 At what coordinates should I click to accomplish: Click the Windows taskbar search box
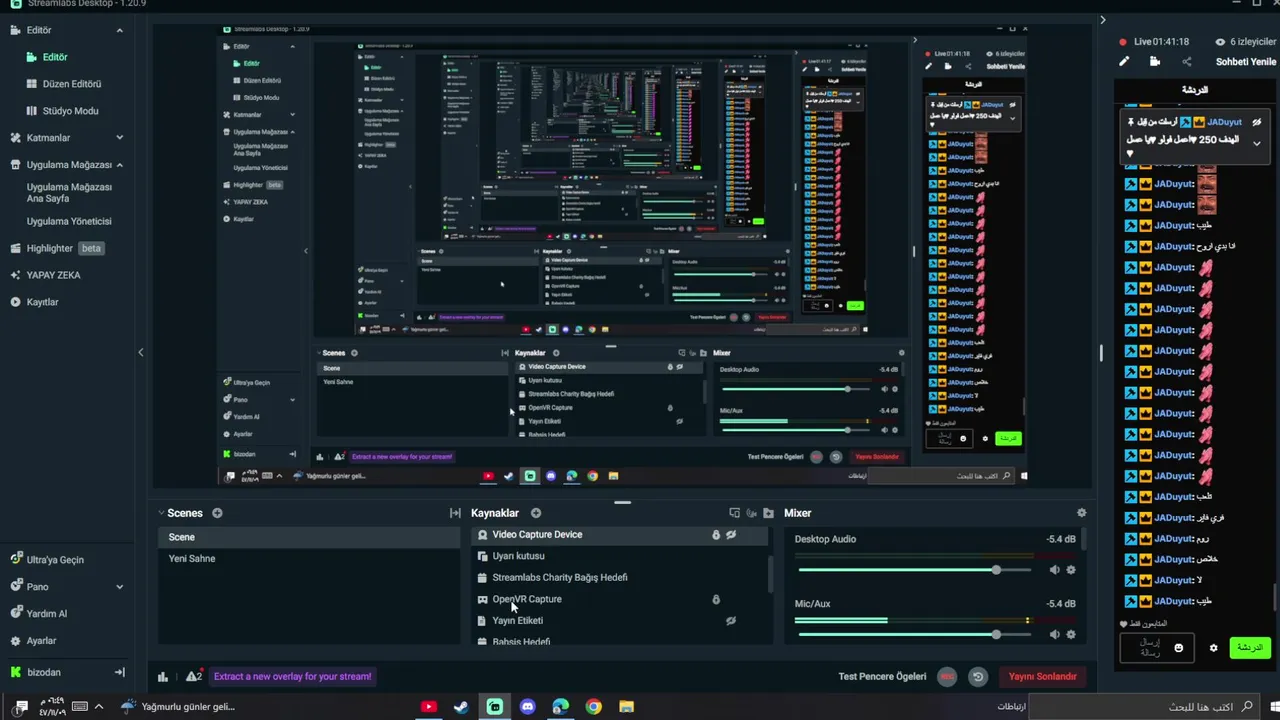(1143, 707)
